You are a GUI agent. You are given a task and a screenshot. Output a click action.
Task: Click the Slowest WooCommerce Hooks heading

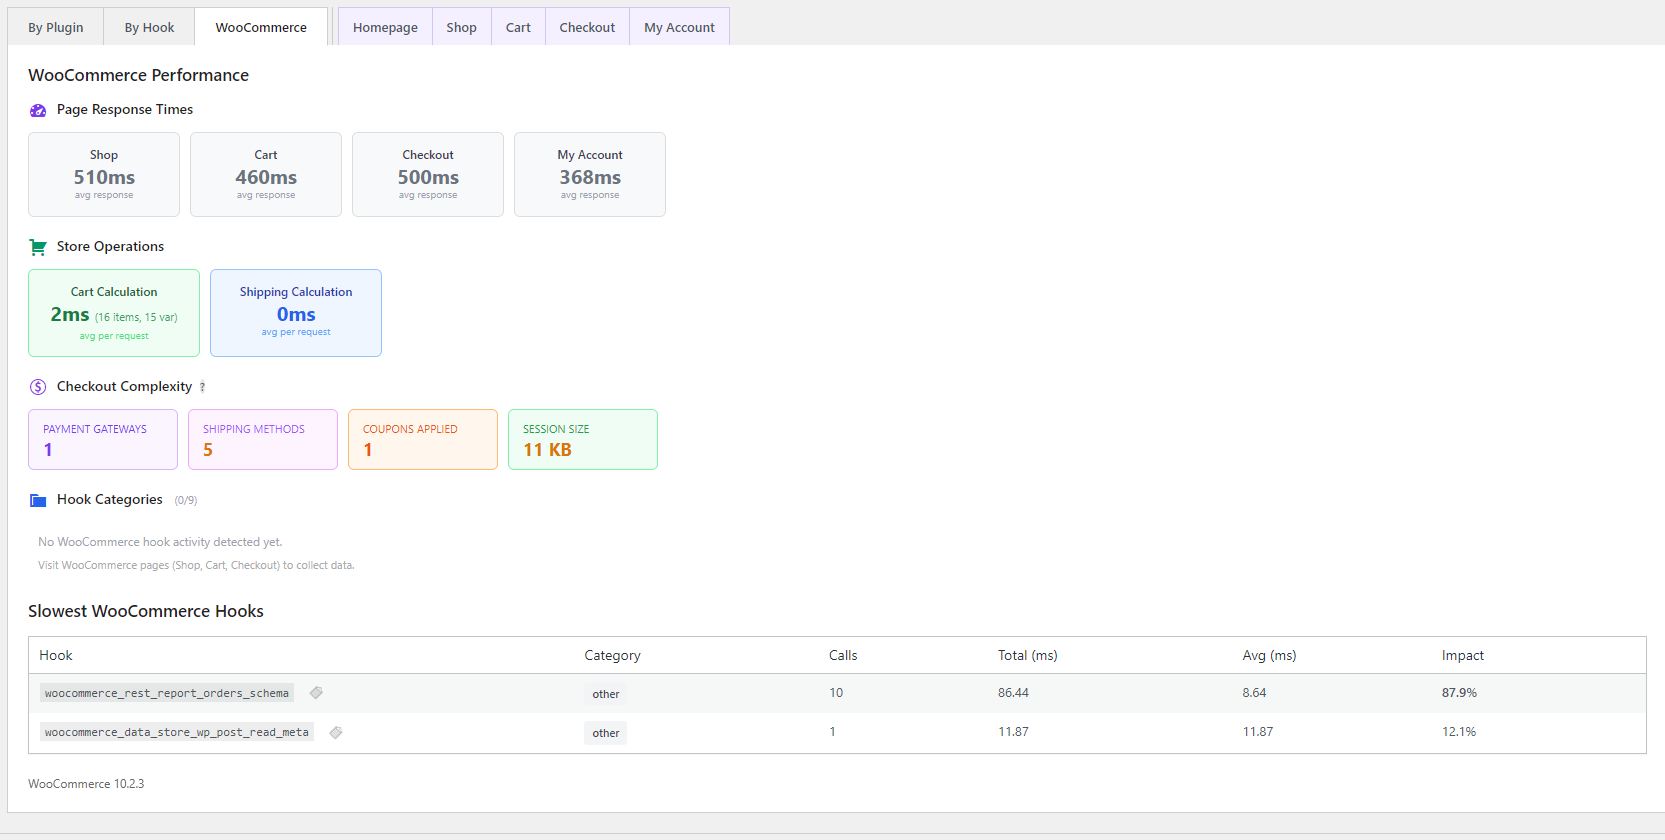tap(146, 611)
